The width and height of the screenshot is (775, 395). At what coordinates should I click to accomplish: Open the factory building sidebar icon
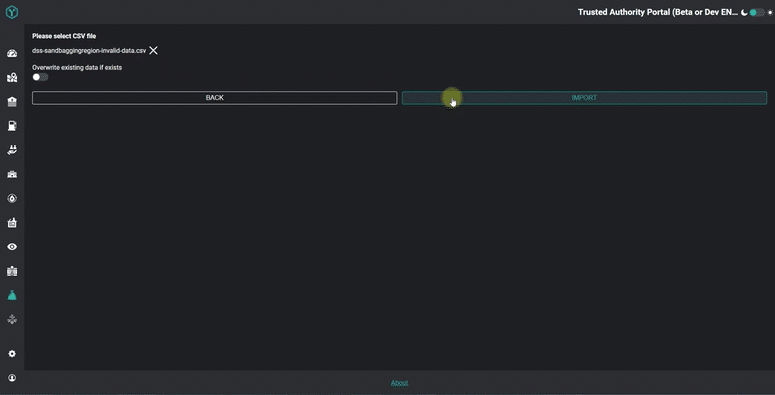coord(12,223)
